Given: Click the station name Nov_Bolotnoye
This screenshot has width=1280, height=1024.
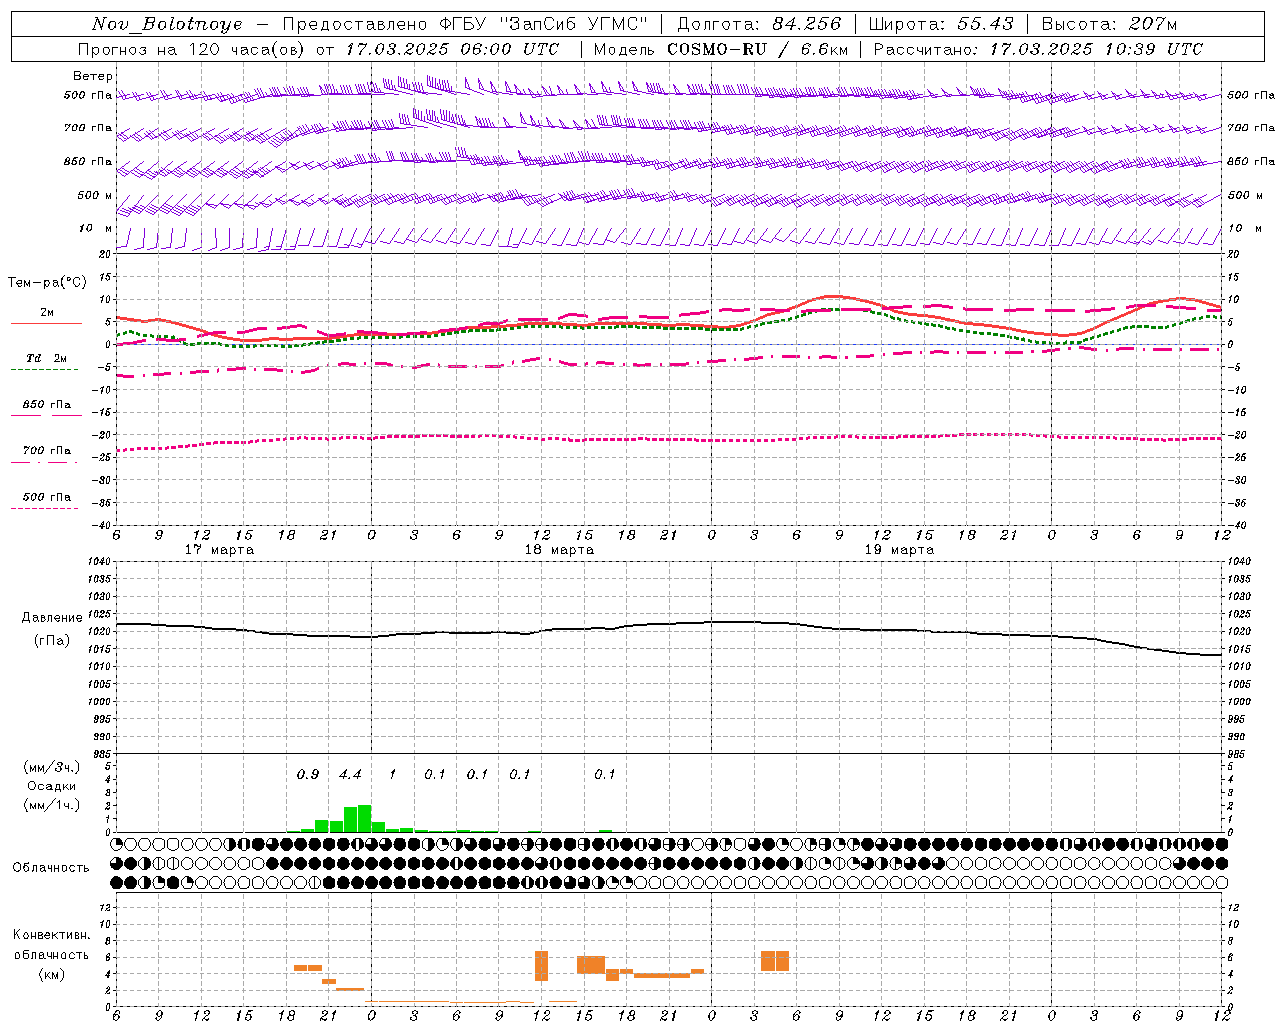Looking at the screenshot, I should (167, 24).
